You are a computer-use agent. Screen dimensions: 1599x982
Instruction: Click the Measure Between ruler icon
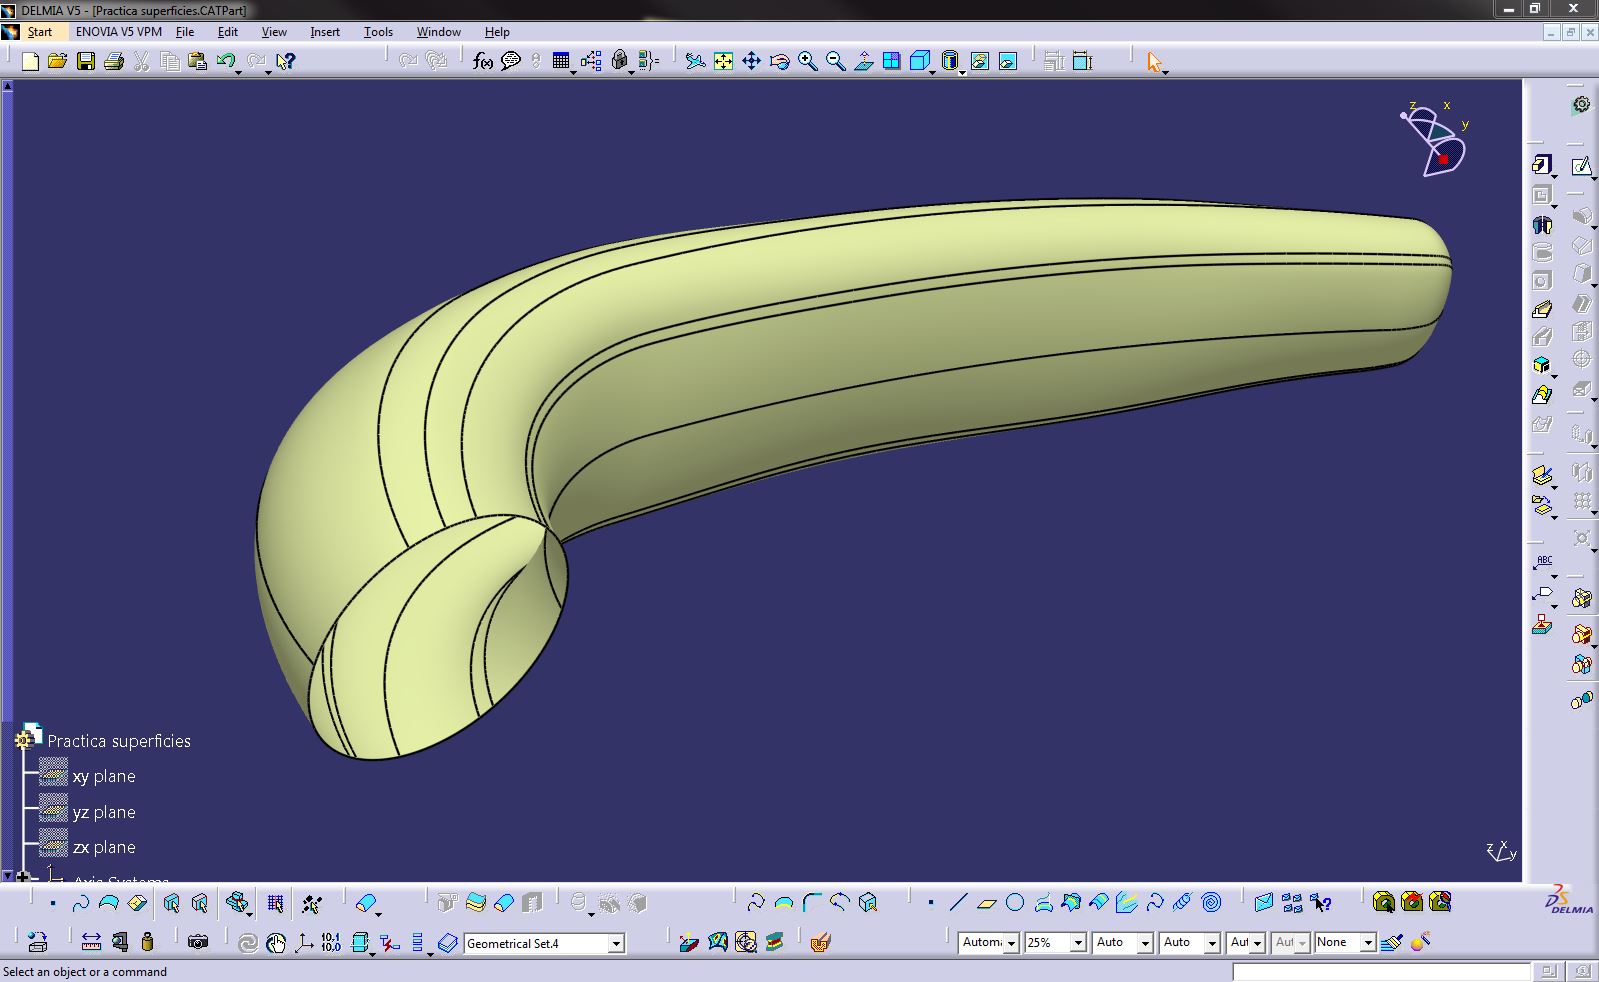point(91,942)
